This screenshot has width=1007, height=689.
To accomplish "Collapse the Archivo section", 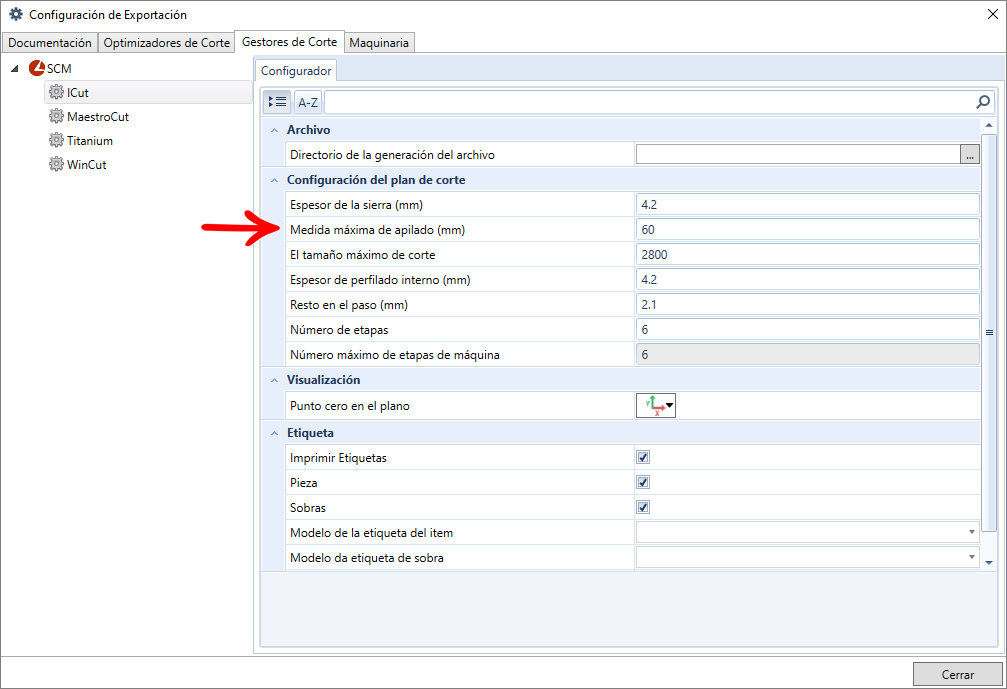I will tap(274, 130).
